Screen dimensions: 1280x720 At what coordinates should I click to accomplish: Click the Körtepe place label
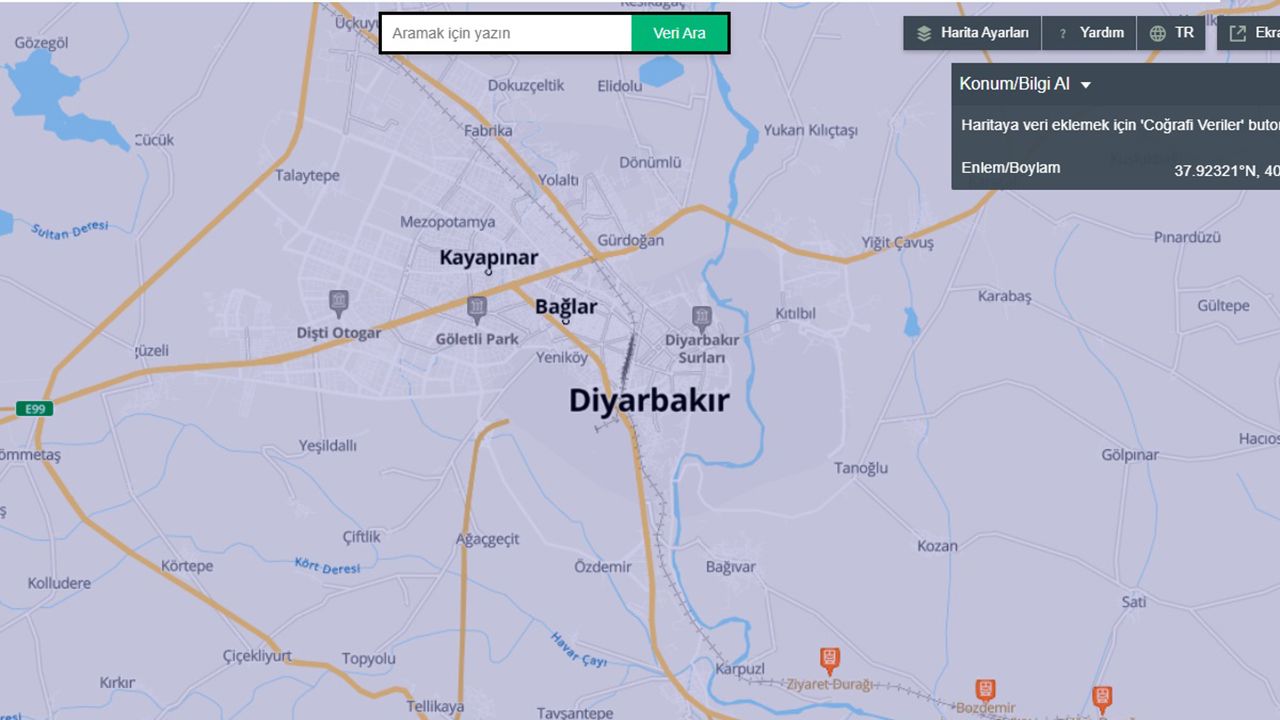pyautogui.click(x=187, y=566)
